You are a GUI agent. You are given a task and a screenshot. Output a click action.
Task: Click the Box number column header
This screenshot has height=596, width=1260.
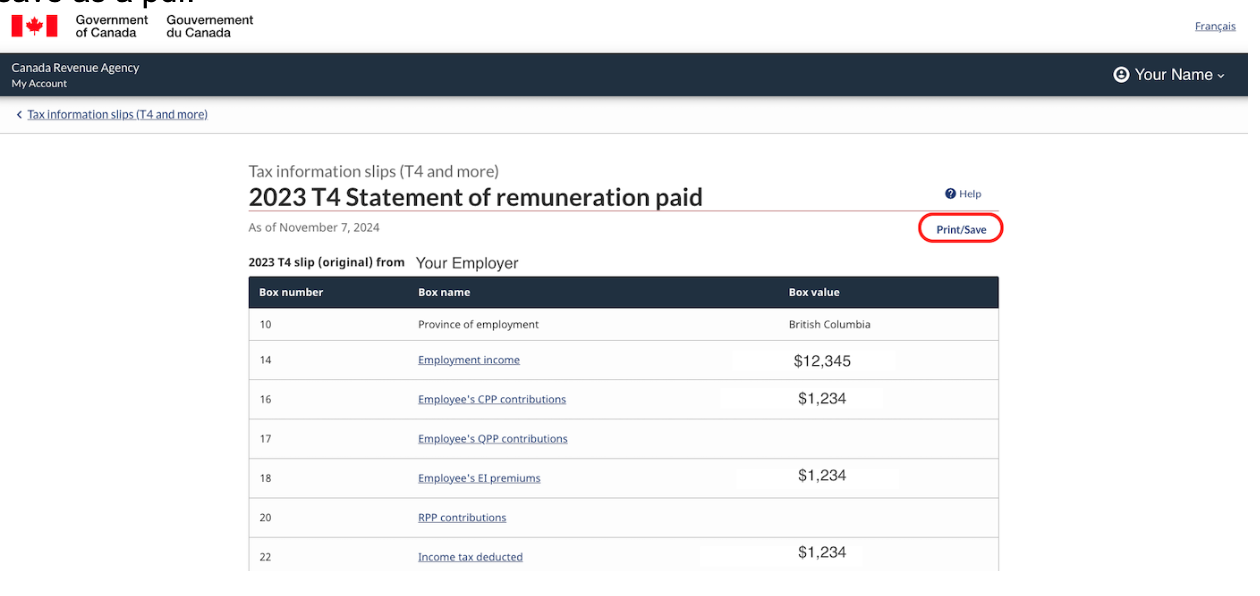tap(291, 293)
